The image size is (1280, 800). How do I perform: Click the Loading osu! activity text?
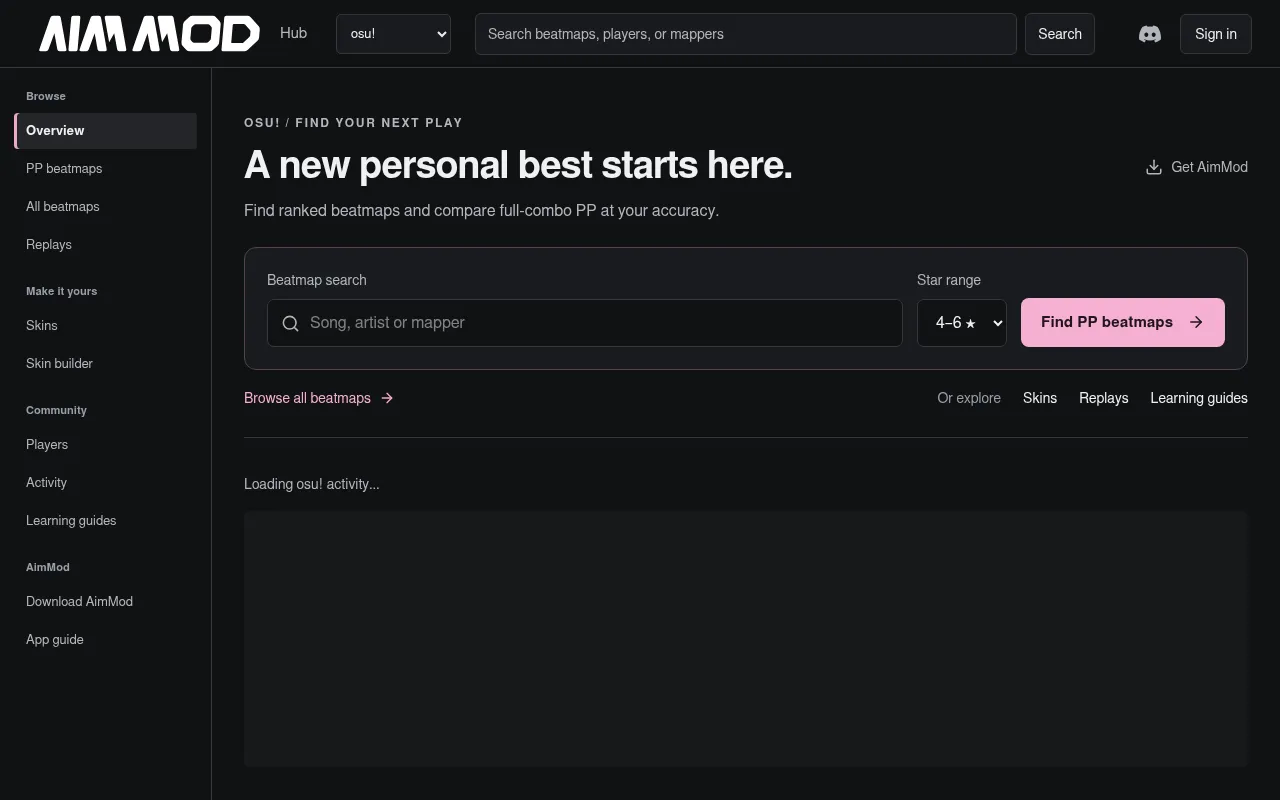pos(312,484)
